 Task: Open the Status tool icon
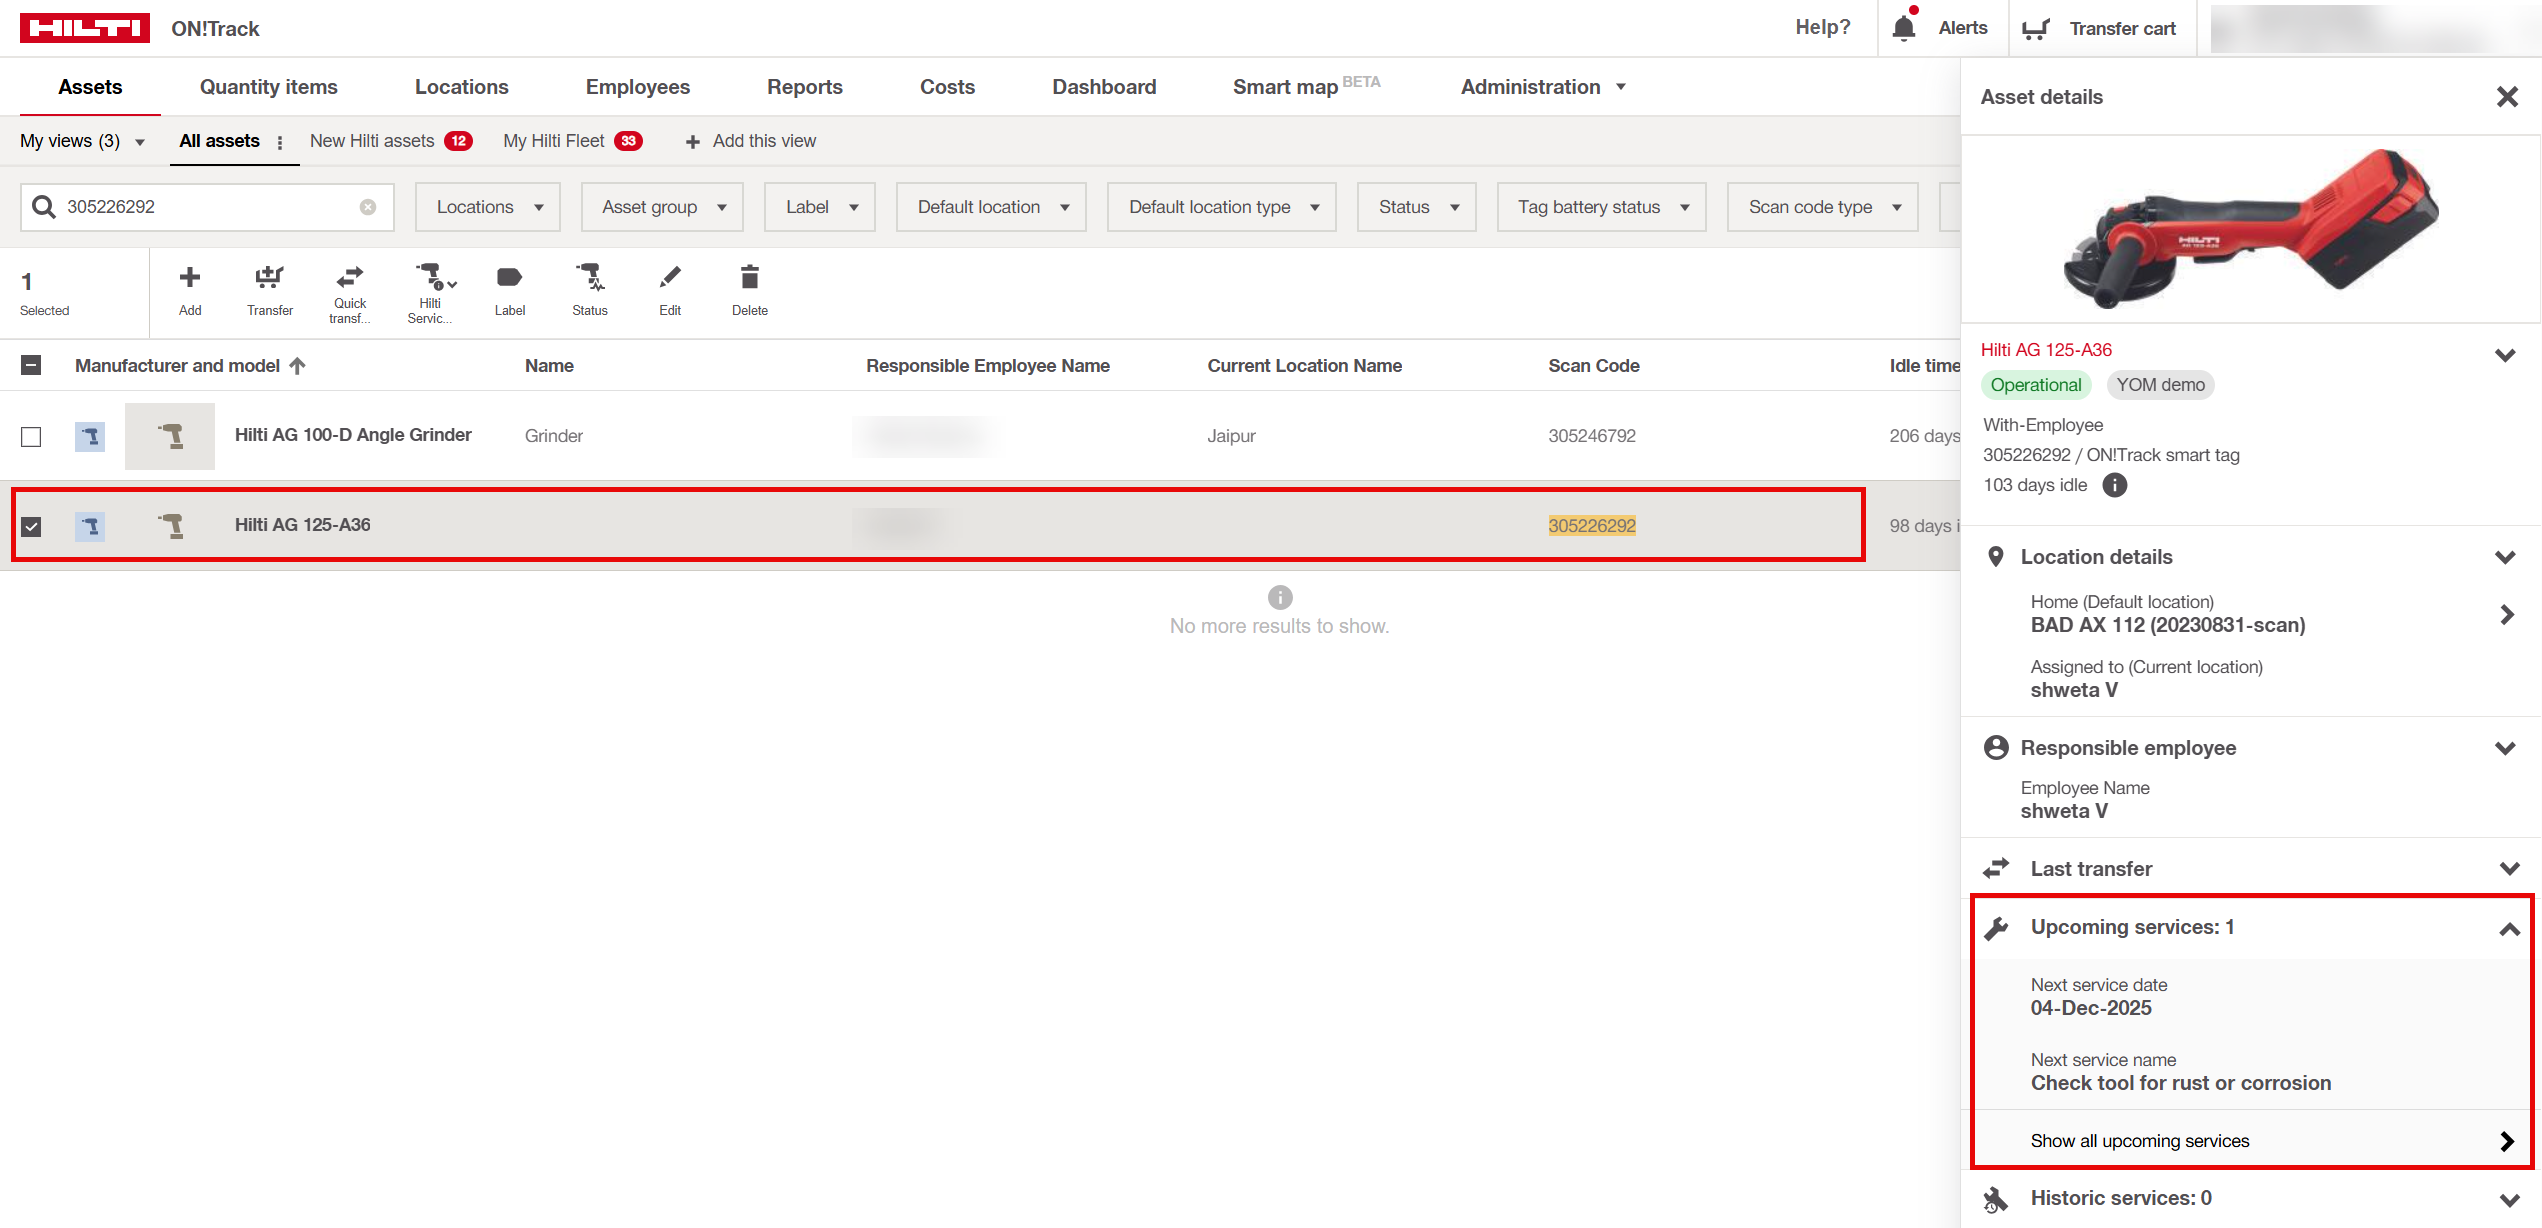(x=590, y=278)
